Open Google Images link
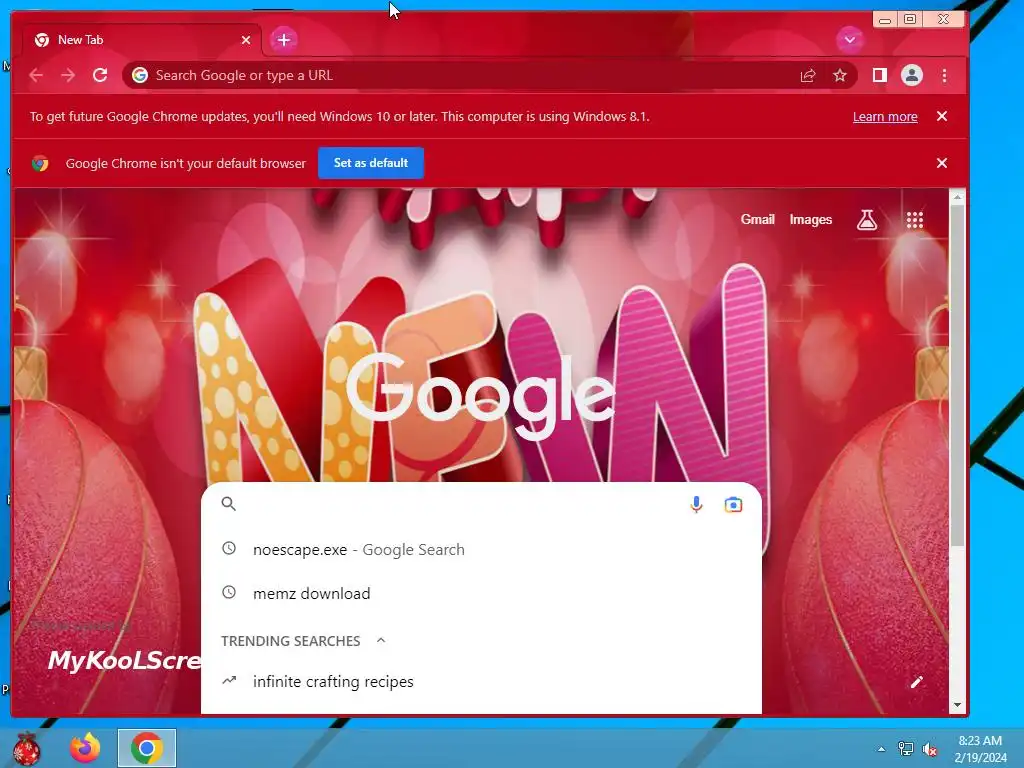This screenshot has width=1024, height=768. (810, 220)
